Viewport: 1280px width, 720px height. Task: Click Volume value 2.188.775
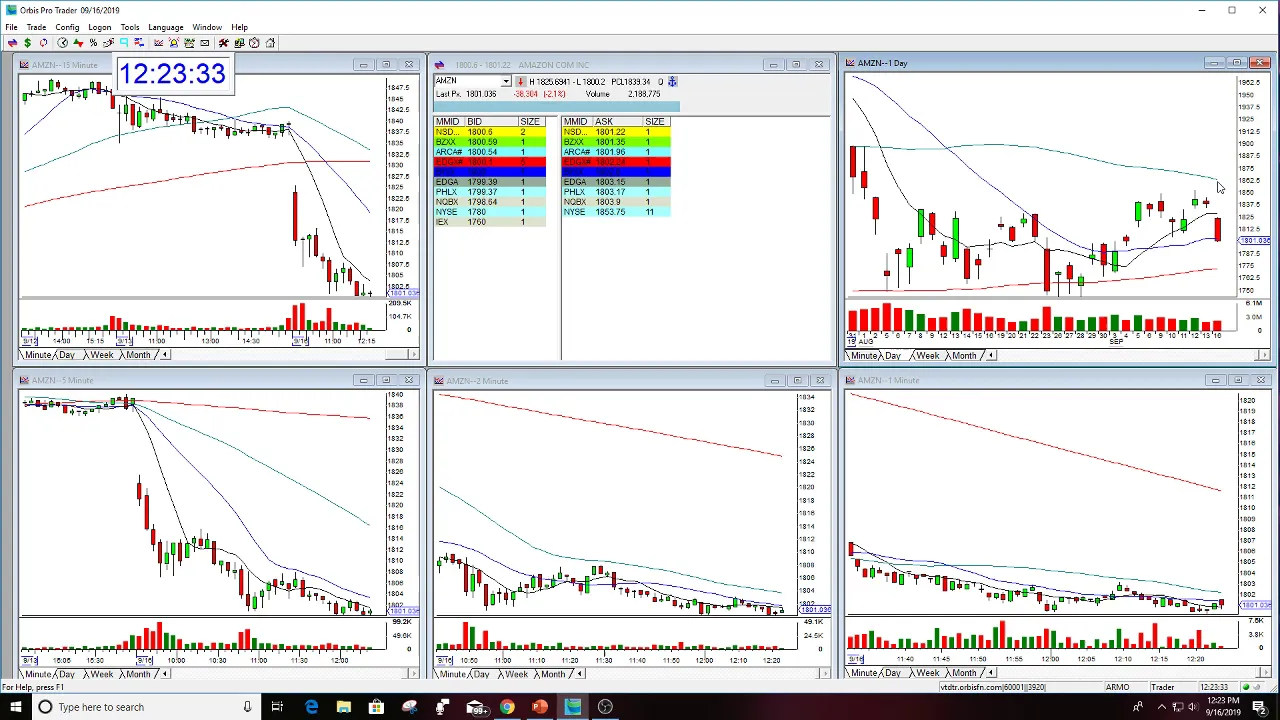point(644,94)
